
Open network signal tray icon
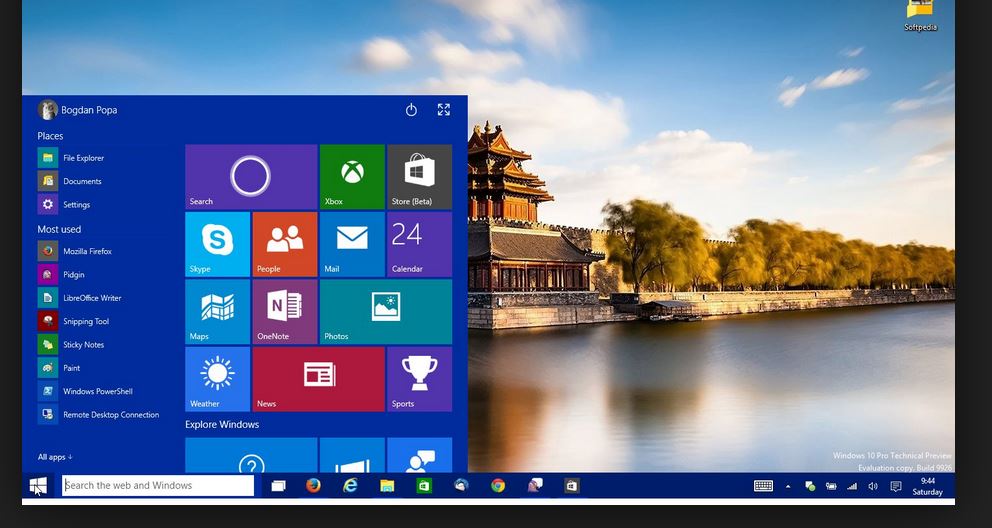click(852, 486)
